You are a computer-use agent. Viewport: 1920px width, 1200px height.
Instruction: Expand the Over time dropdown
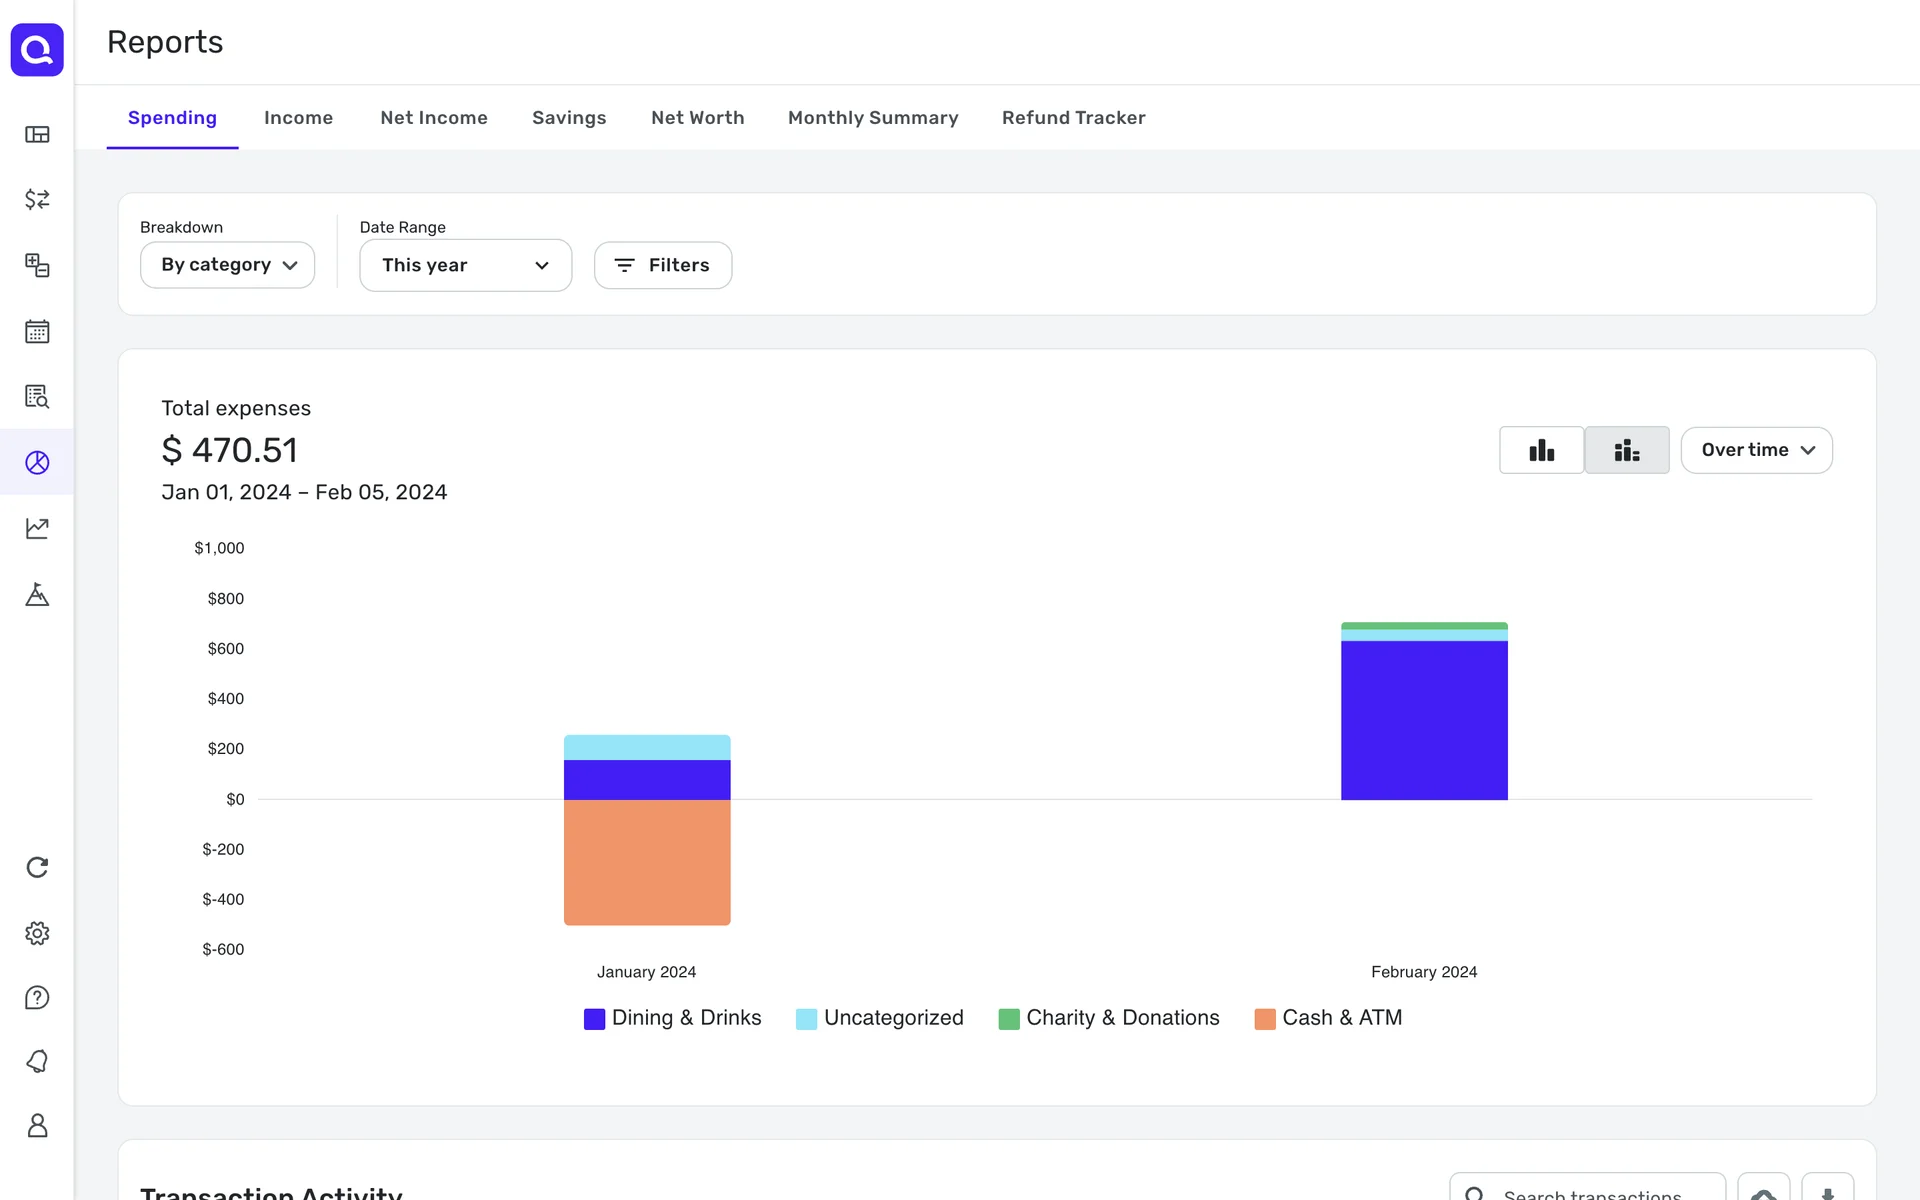1756,450
